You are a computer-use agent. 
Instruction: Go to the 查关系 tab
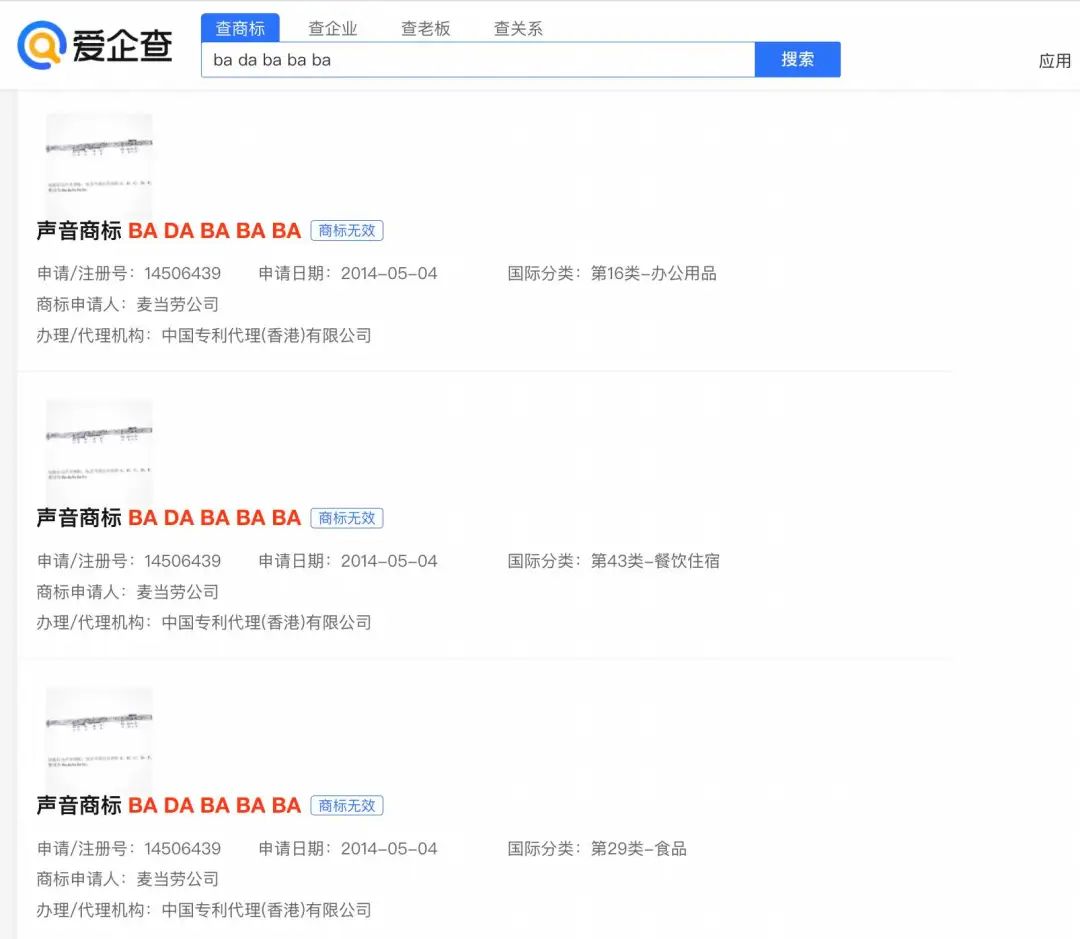518,28
